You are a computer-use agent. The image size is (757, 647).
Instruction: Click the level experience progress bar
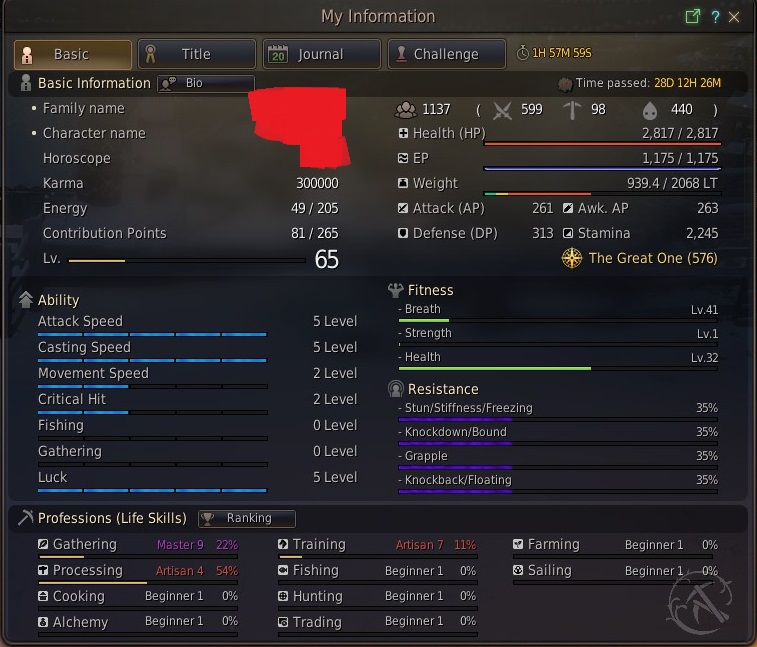coord(187,261)
